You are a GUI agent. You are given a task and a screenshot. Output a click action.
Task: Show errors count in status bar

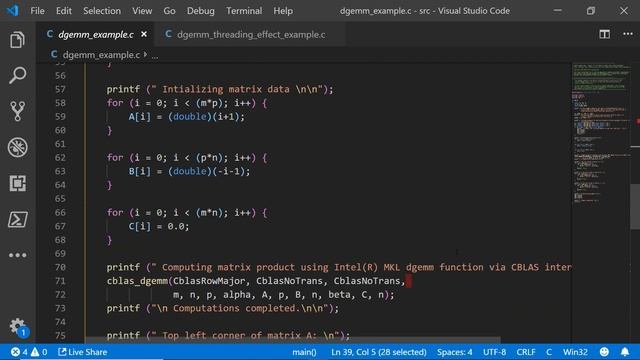pyautogui.click(x=19, y=352)
